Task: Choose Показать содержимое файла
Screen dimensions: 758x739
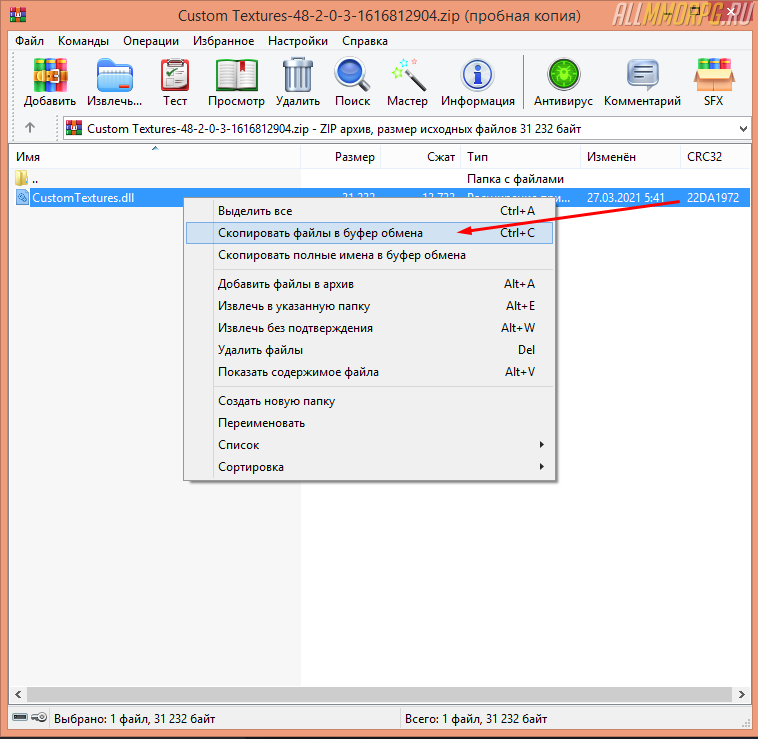Action: coord(369,372)
